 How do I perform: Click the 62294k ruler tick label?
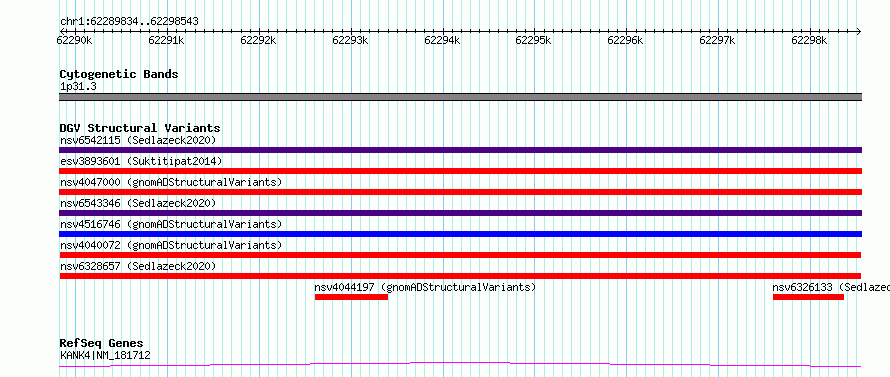click(x=442, y=40)
